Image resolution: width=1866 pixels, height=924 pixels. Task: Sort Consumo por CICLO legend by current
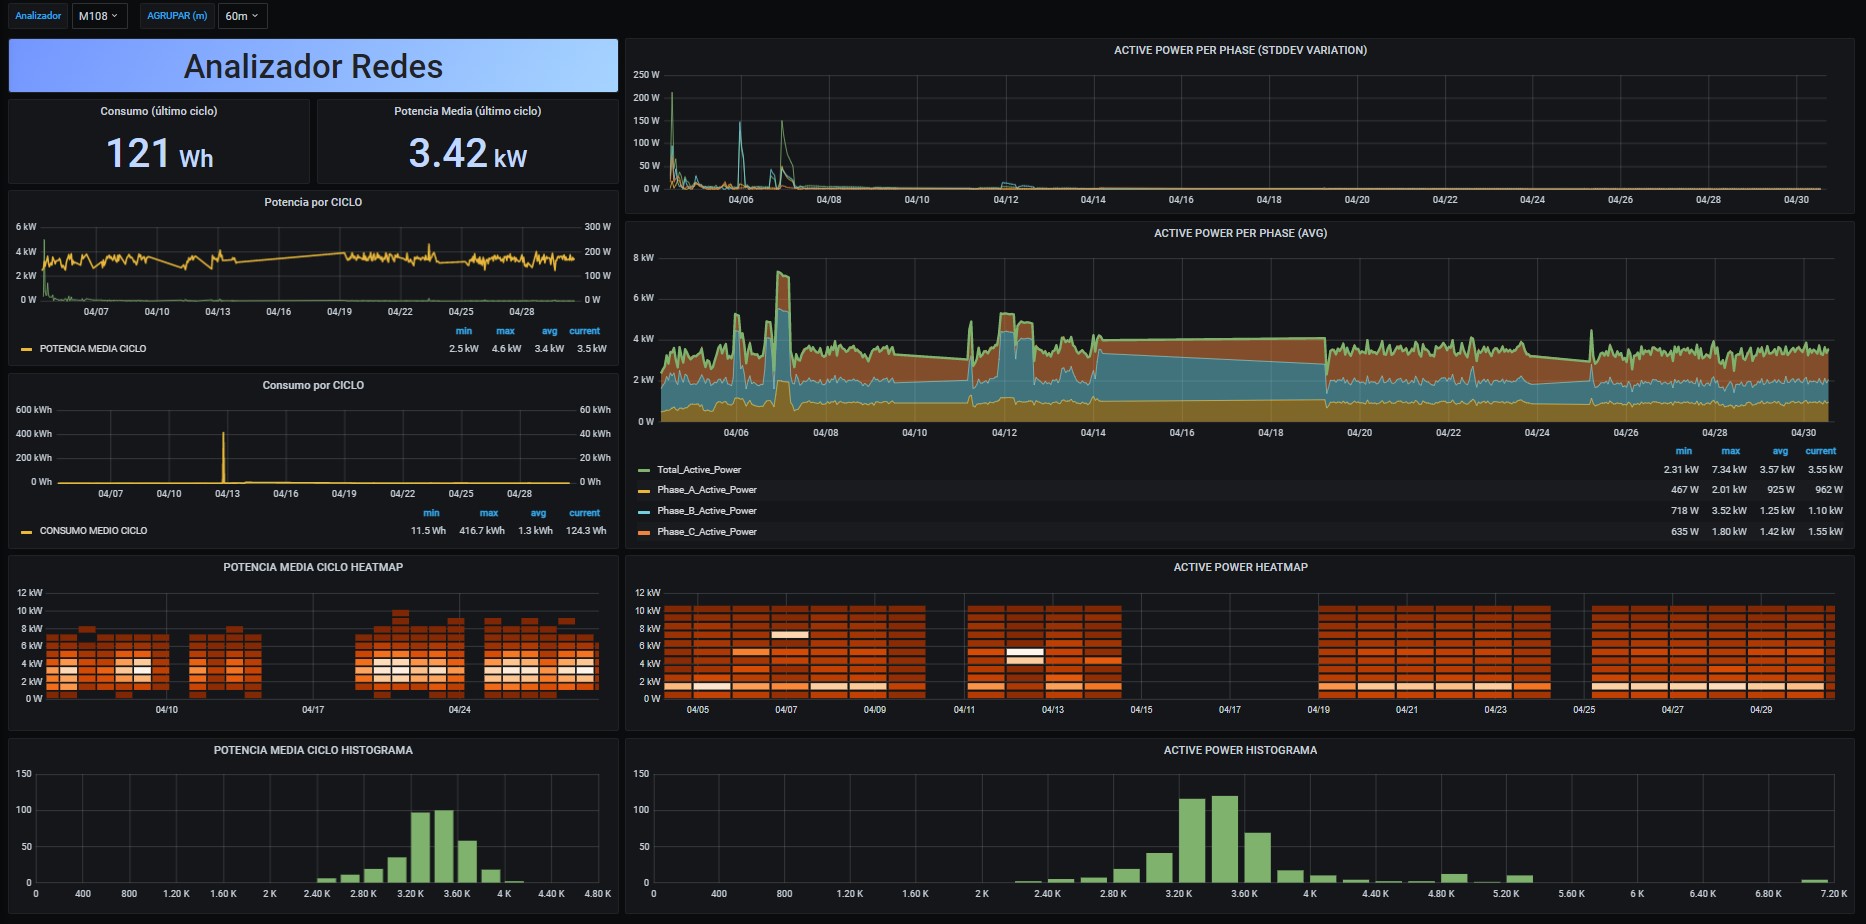point(584,513)
